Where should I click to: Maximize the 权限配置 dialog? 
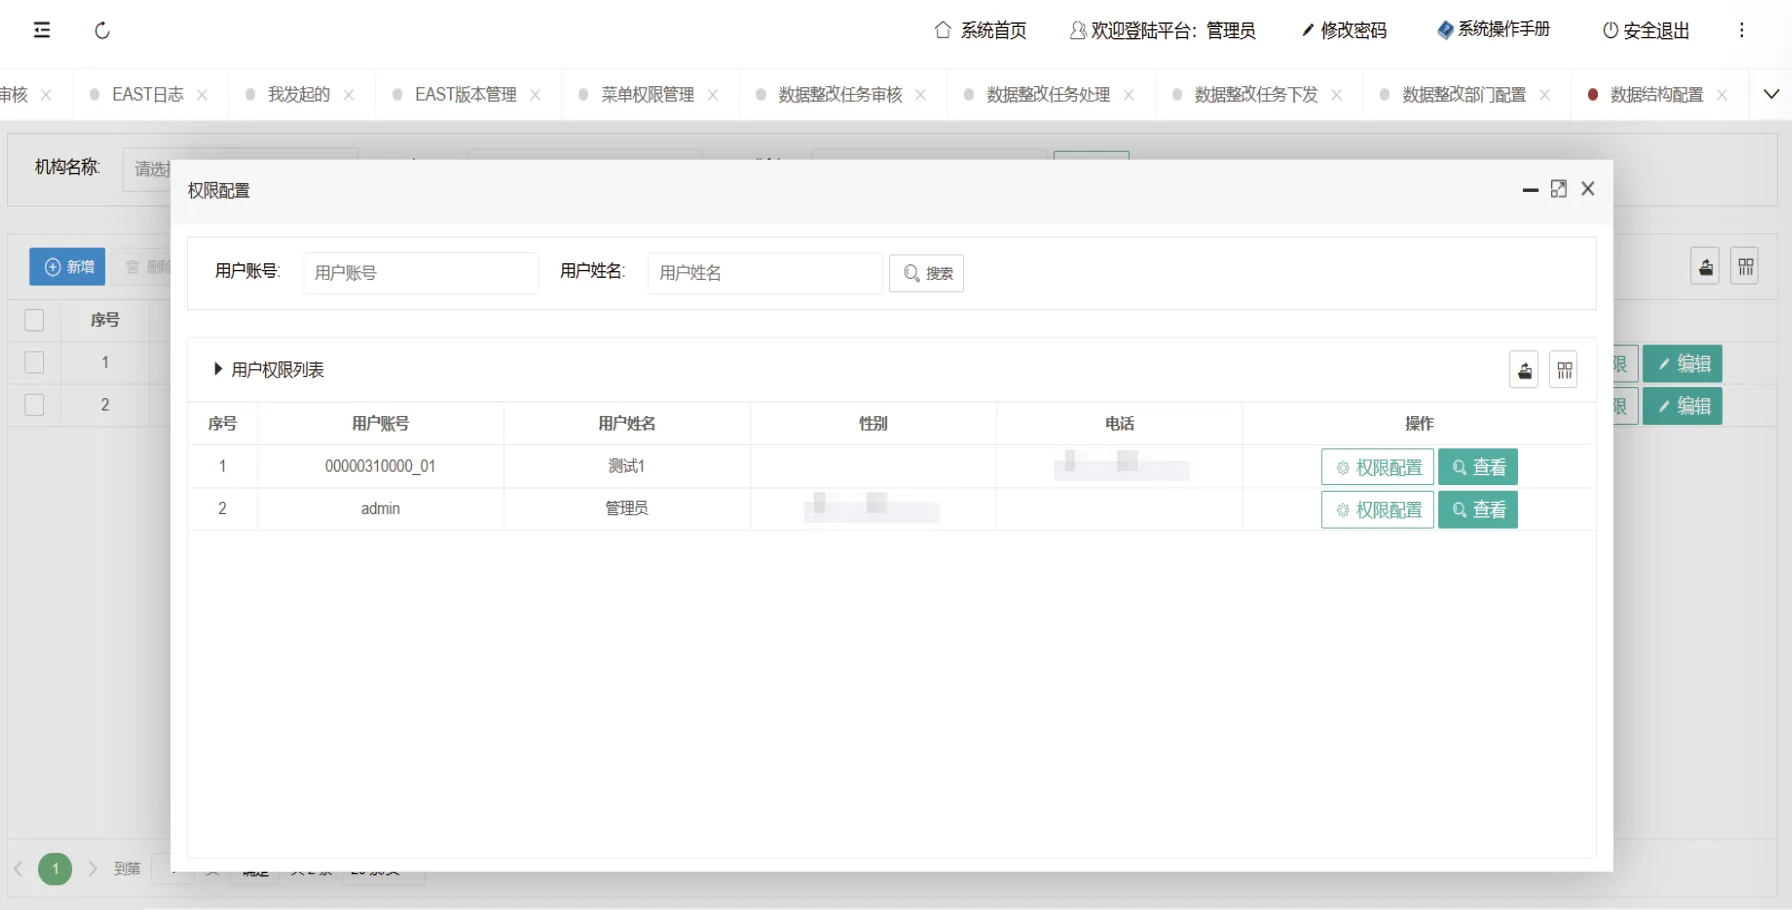(1558, 189)
